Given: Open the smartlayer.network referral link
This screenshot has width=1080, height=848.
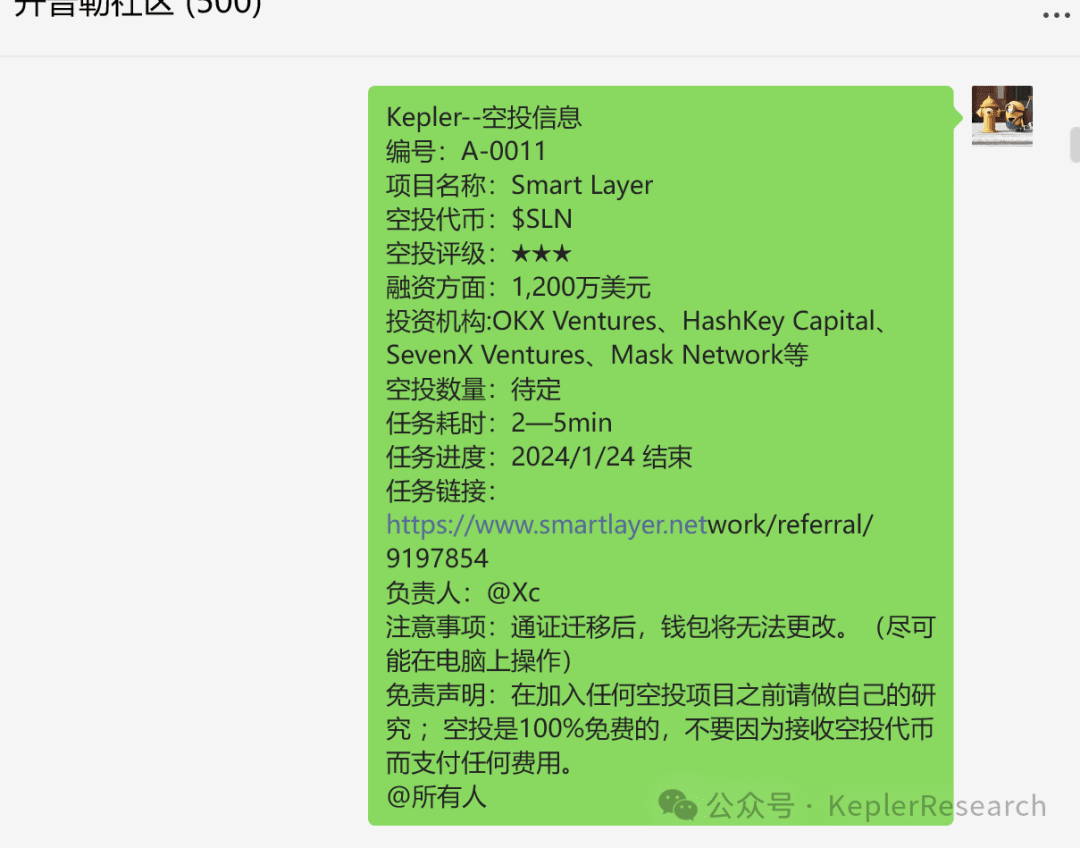Looking at the screenshot, I should (629, 525).
